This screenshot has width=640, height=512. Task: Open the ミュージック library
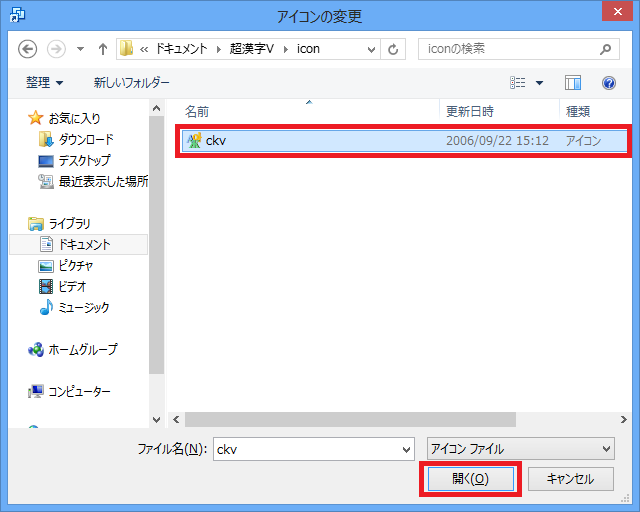[x=83, y=308]
